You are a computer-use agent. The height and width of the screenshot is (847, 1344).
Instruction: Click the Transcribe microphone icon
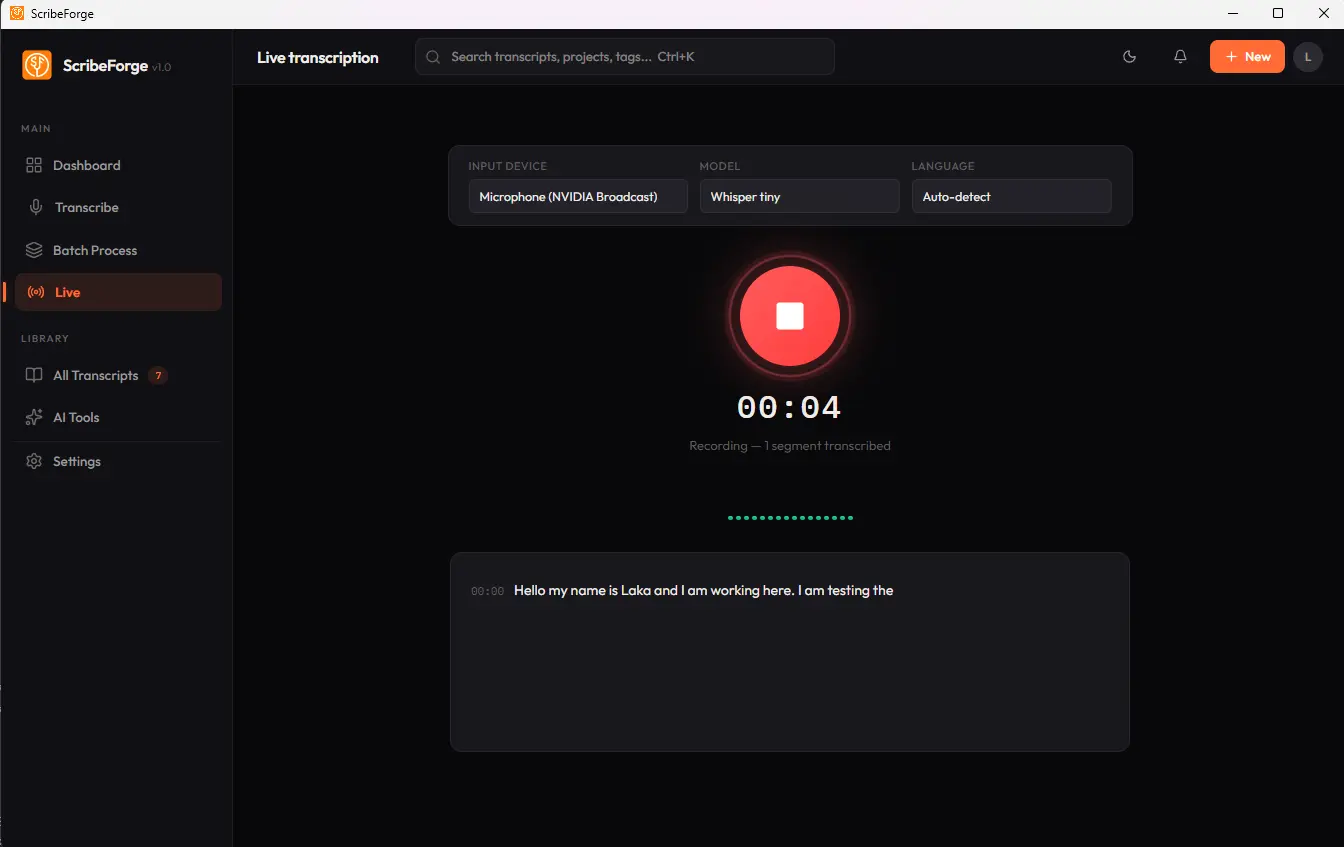click(x=36, y=208)
